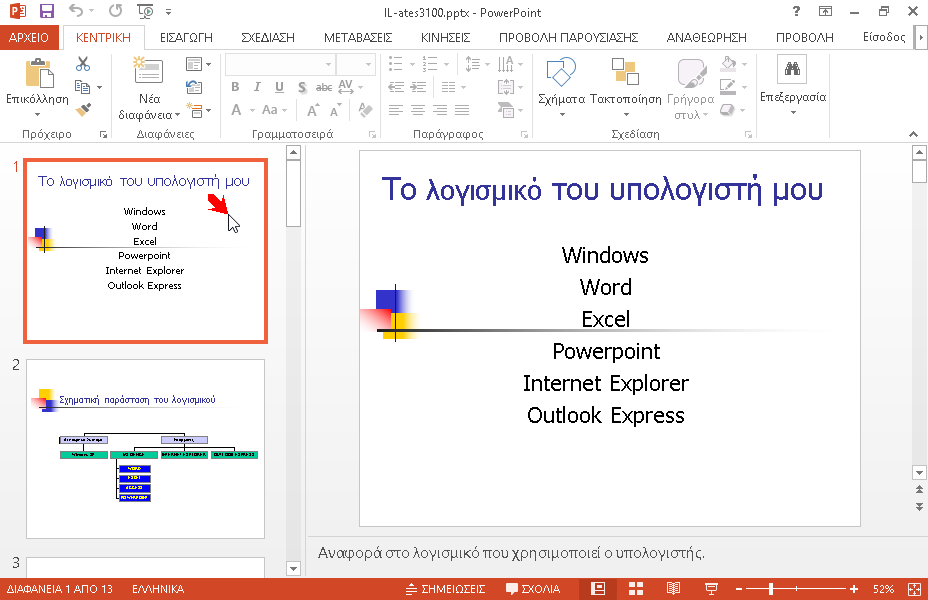928x600 pixels.
Task: Center the paragraph text
Action: 418,110
